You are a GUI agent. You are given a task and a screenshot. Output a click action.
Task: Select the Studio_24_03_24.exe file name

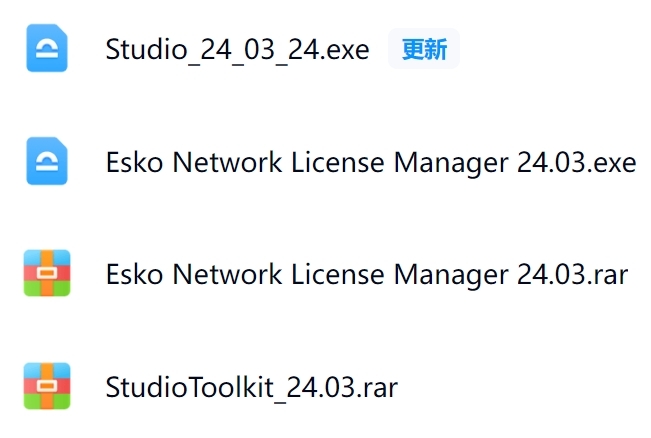237,49
